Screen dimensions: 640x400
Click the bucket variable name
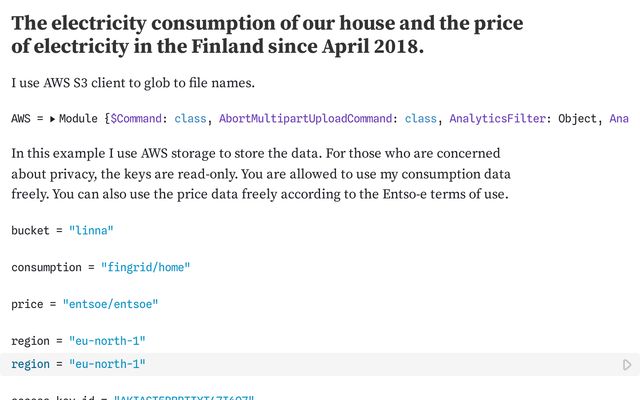[x=31, y=231]
